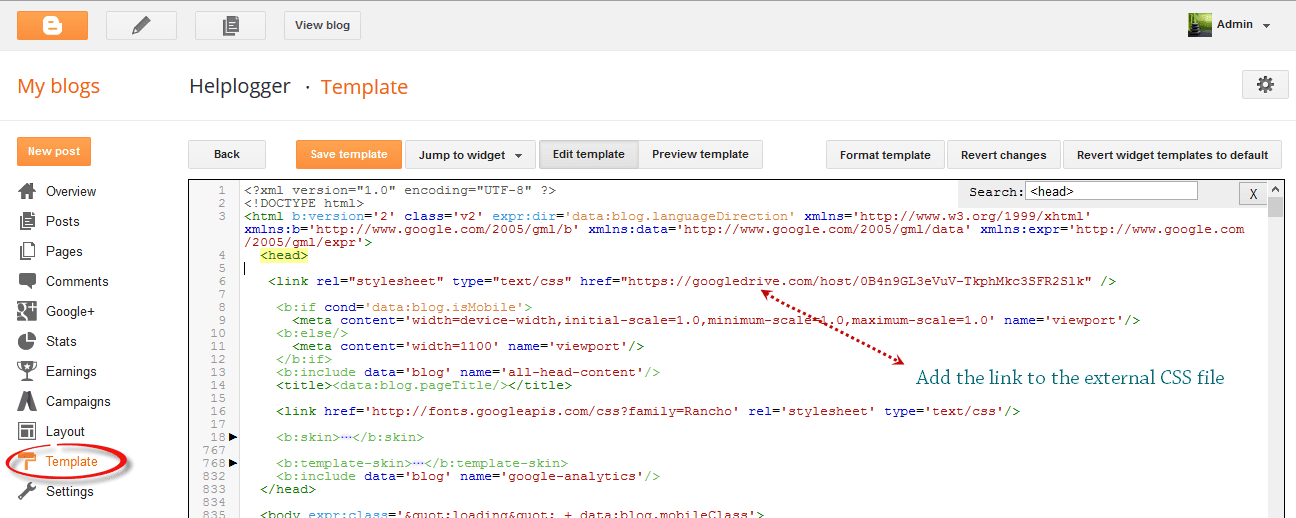Close the search box with X
The image size is (1296, 518).
click(1253, 194)
